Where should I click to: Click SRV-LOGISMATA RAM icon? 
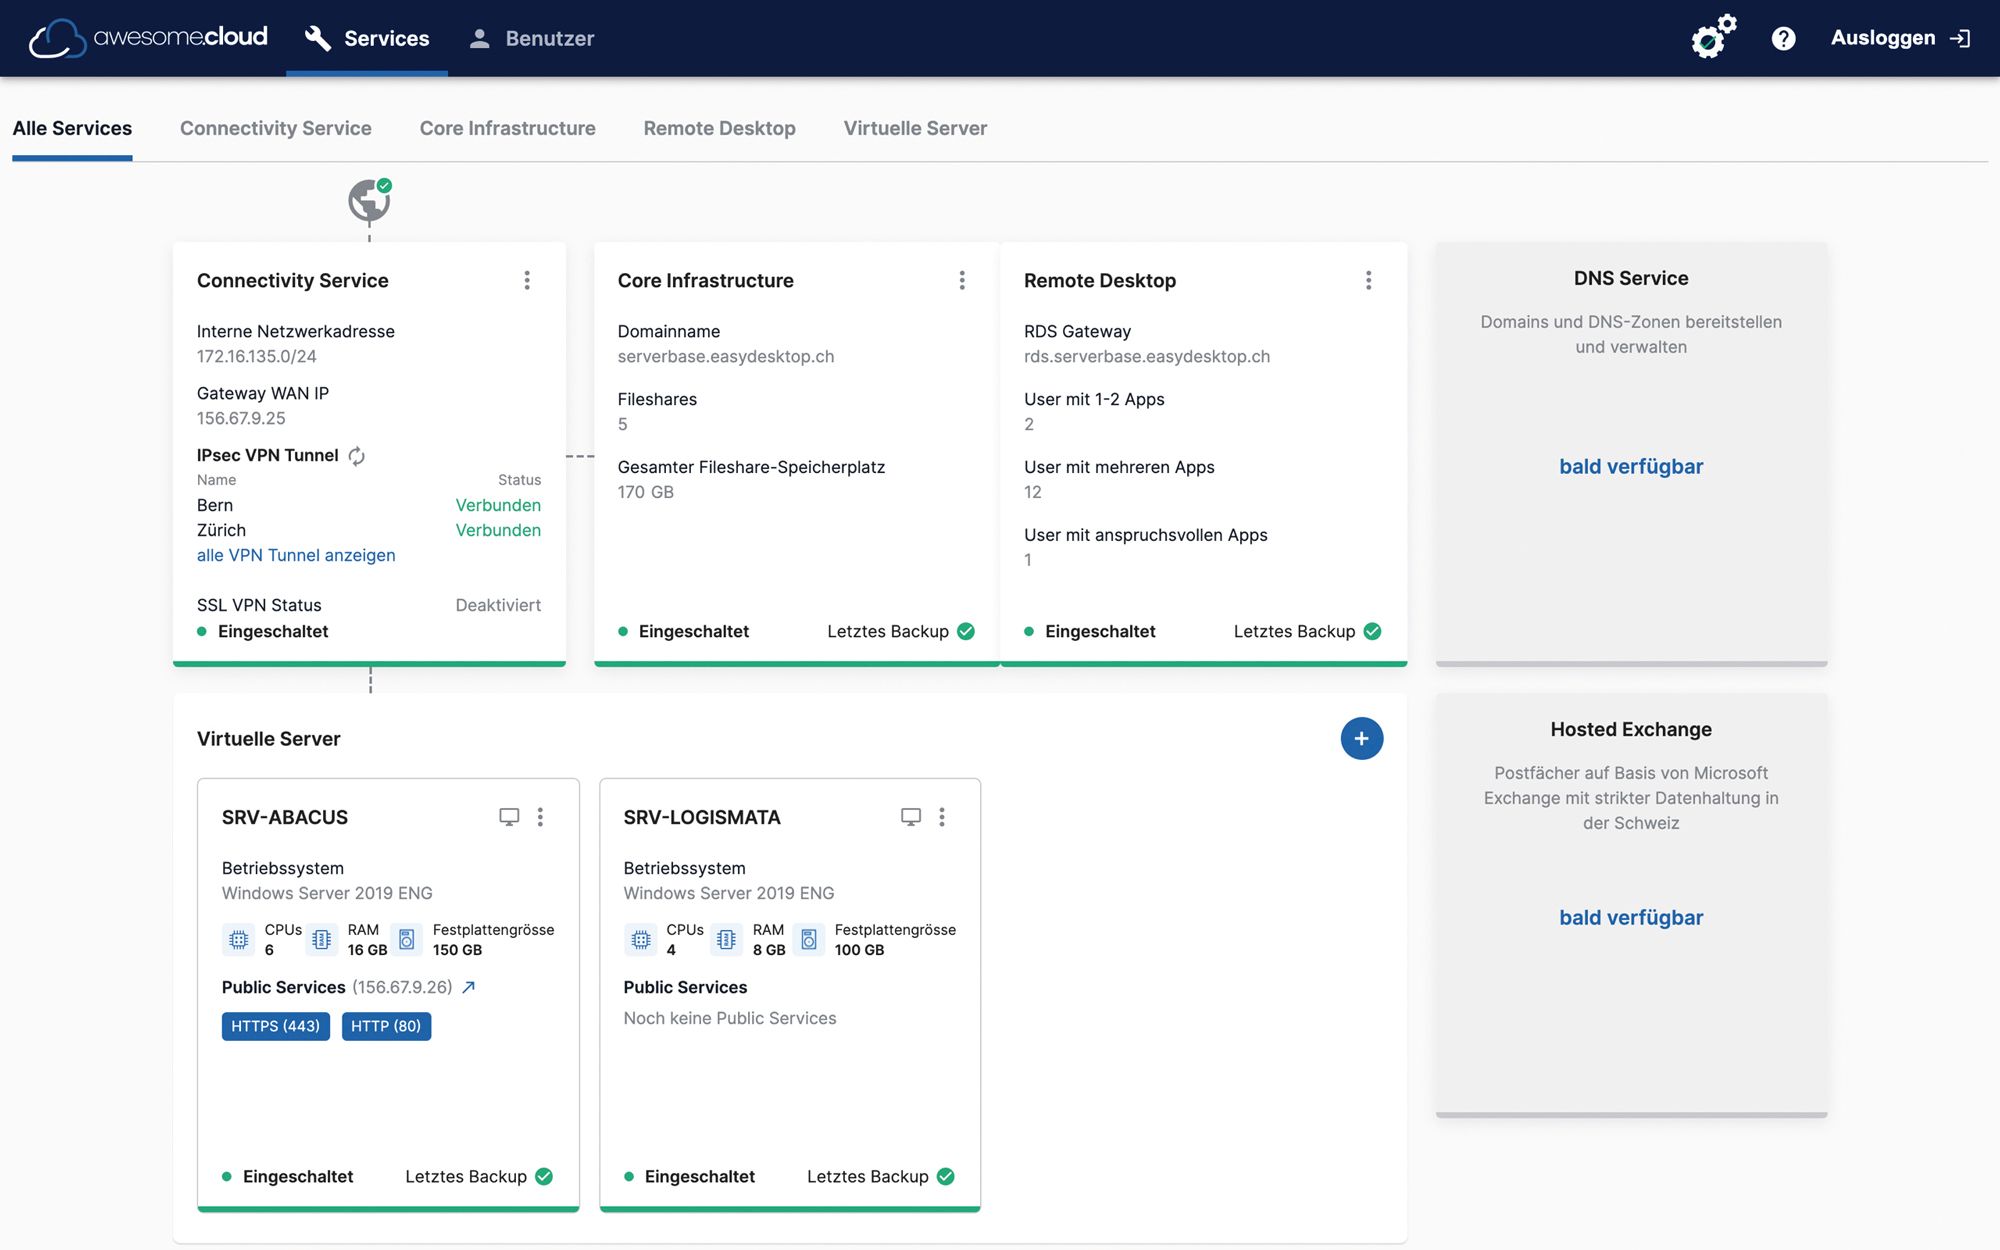click(x=726, y=940)
